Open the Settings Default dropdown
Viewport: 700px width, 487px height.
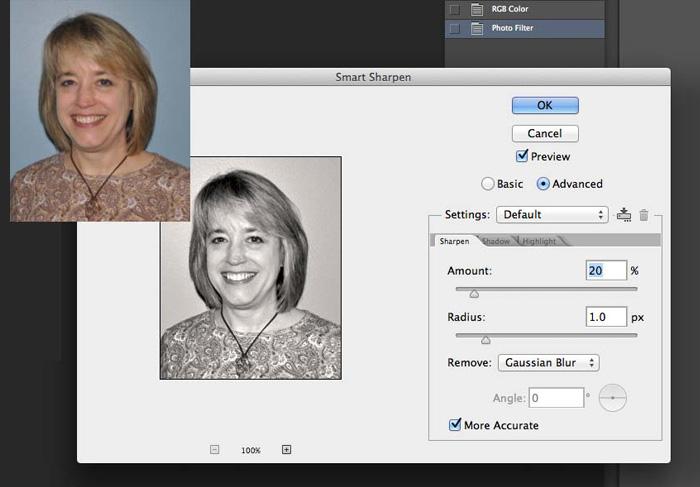tap(551, 214)
